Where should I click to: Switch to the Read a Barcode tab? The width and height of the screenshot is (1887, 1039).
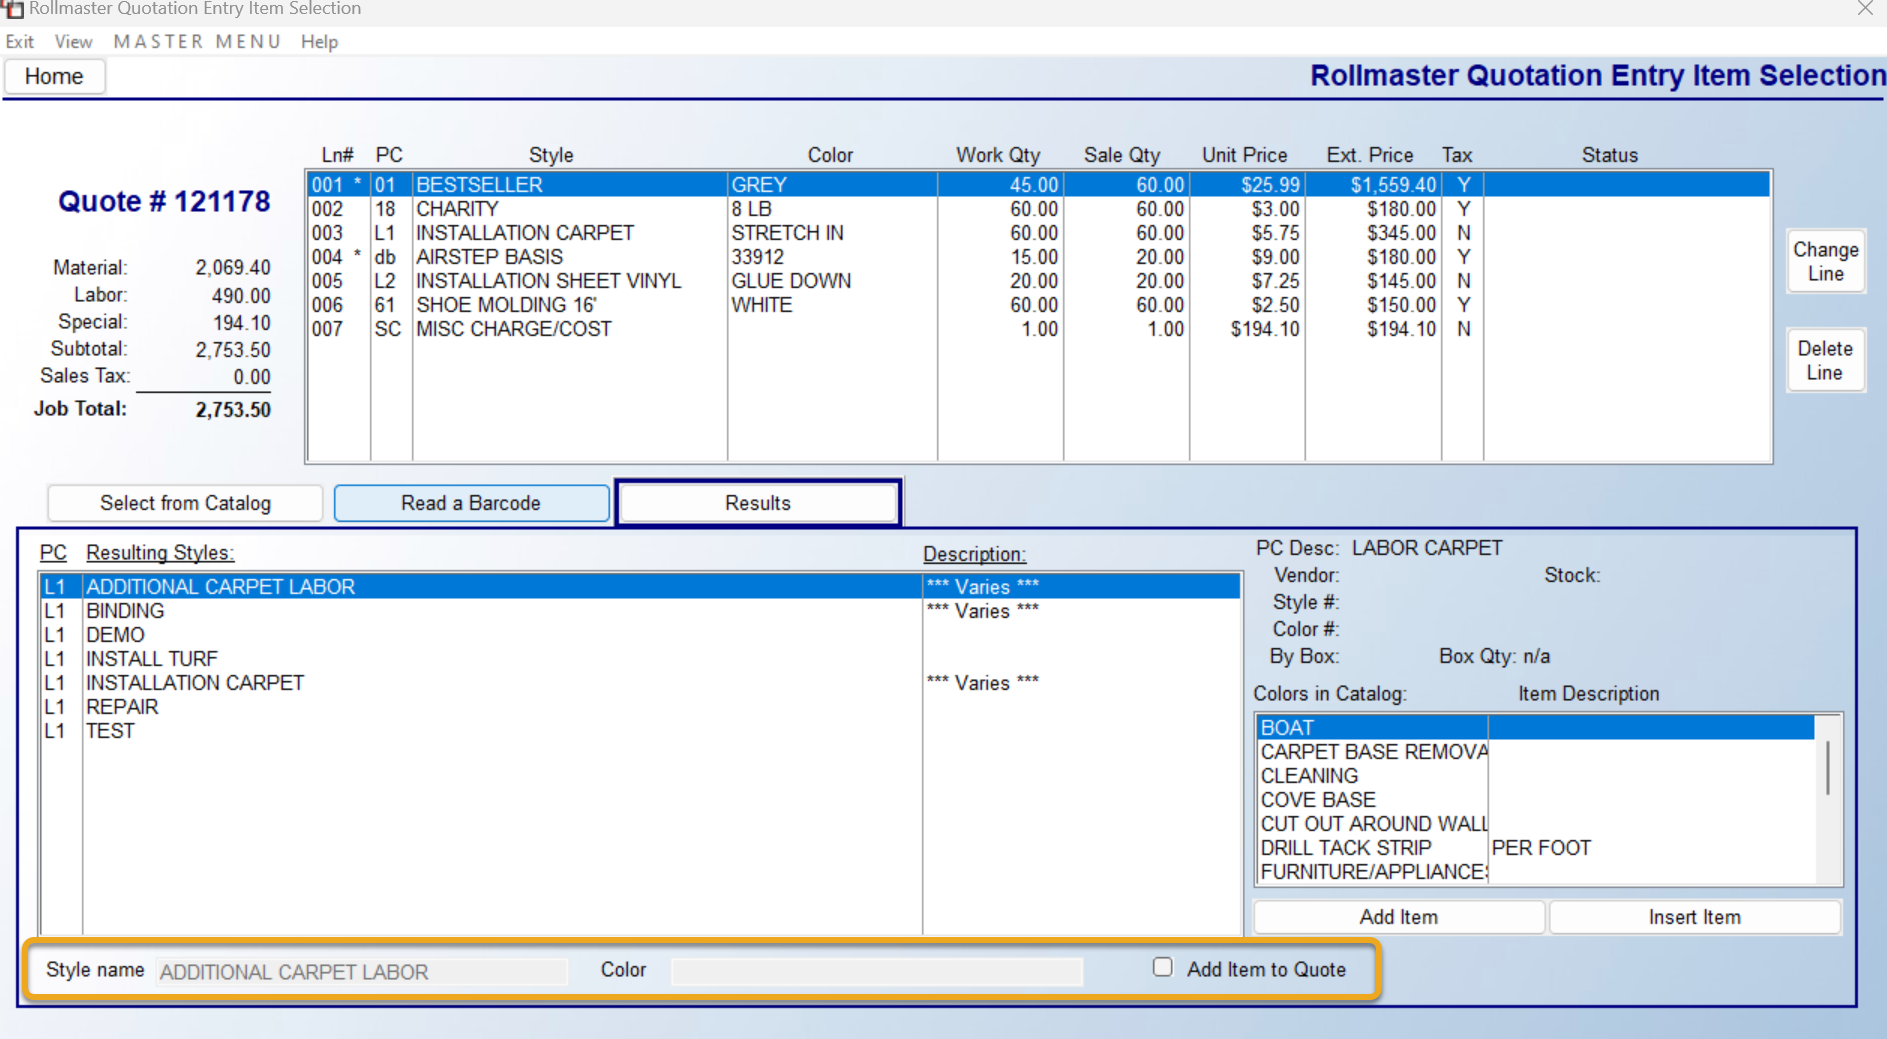point(471,503)
